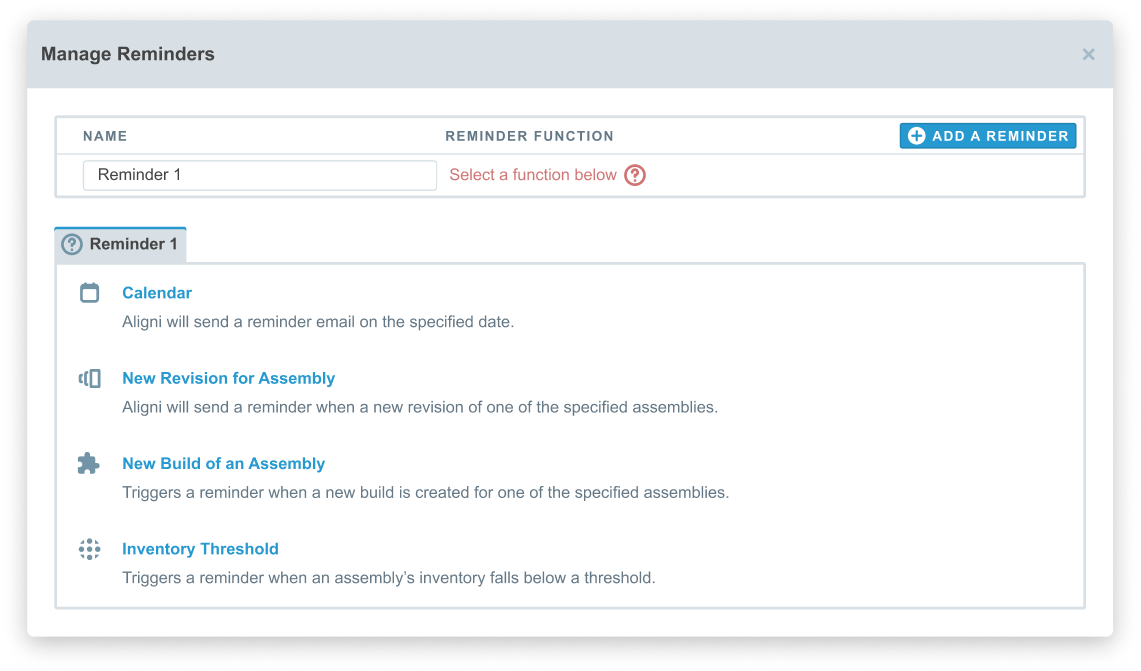Click the red question mark help icon
The width and height of the screenshot is (1141, 671).
[x=635, y=175]
